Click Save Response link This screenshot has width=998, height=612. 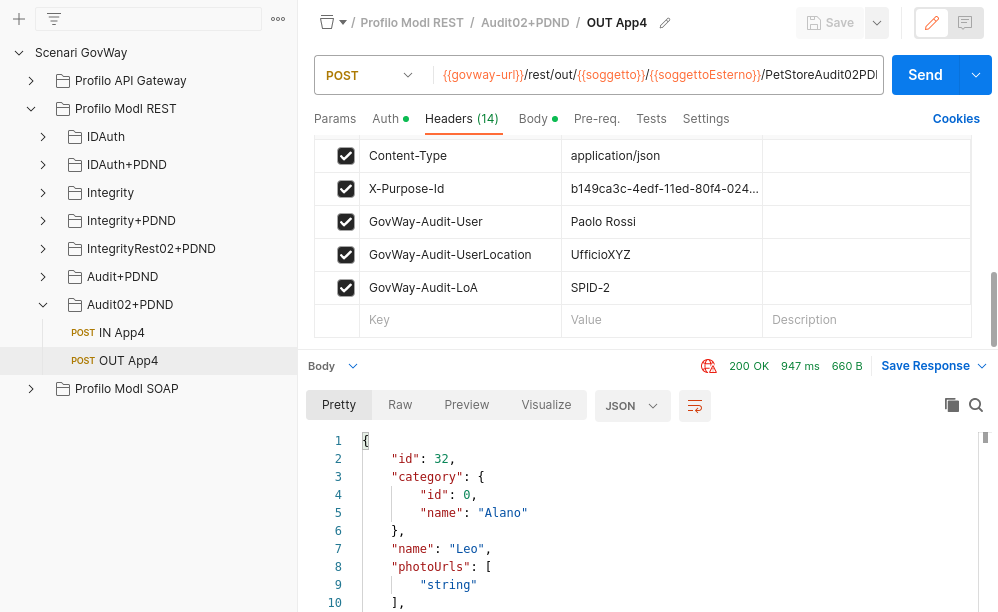925,366
